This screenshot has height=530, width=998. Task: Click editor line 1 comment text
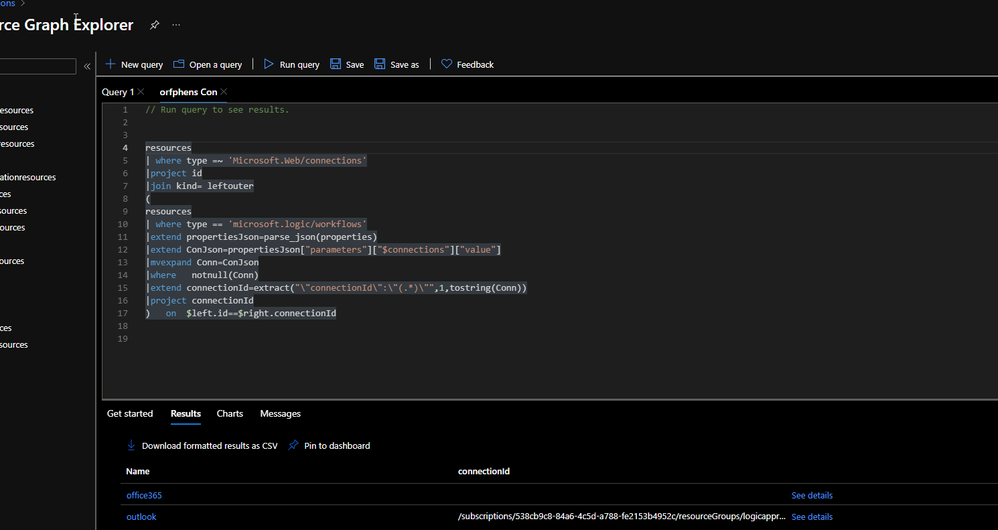tap(217, 109)
